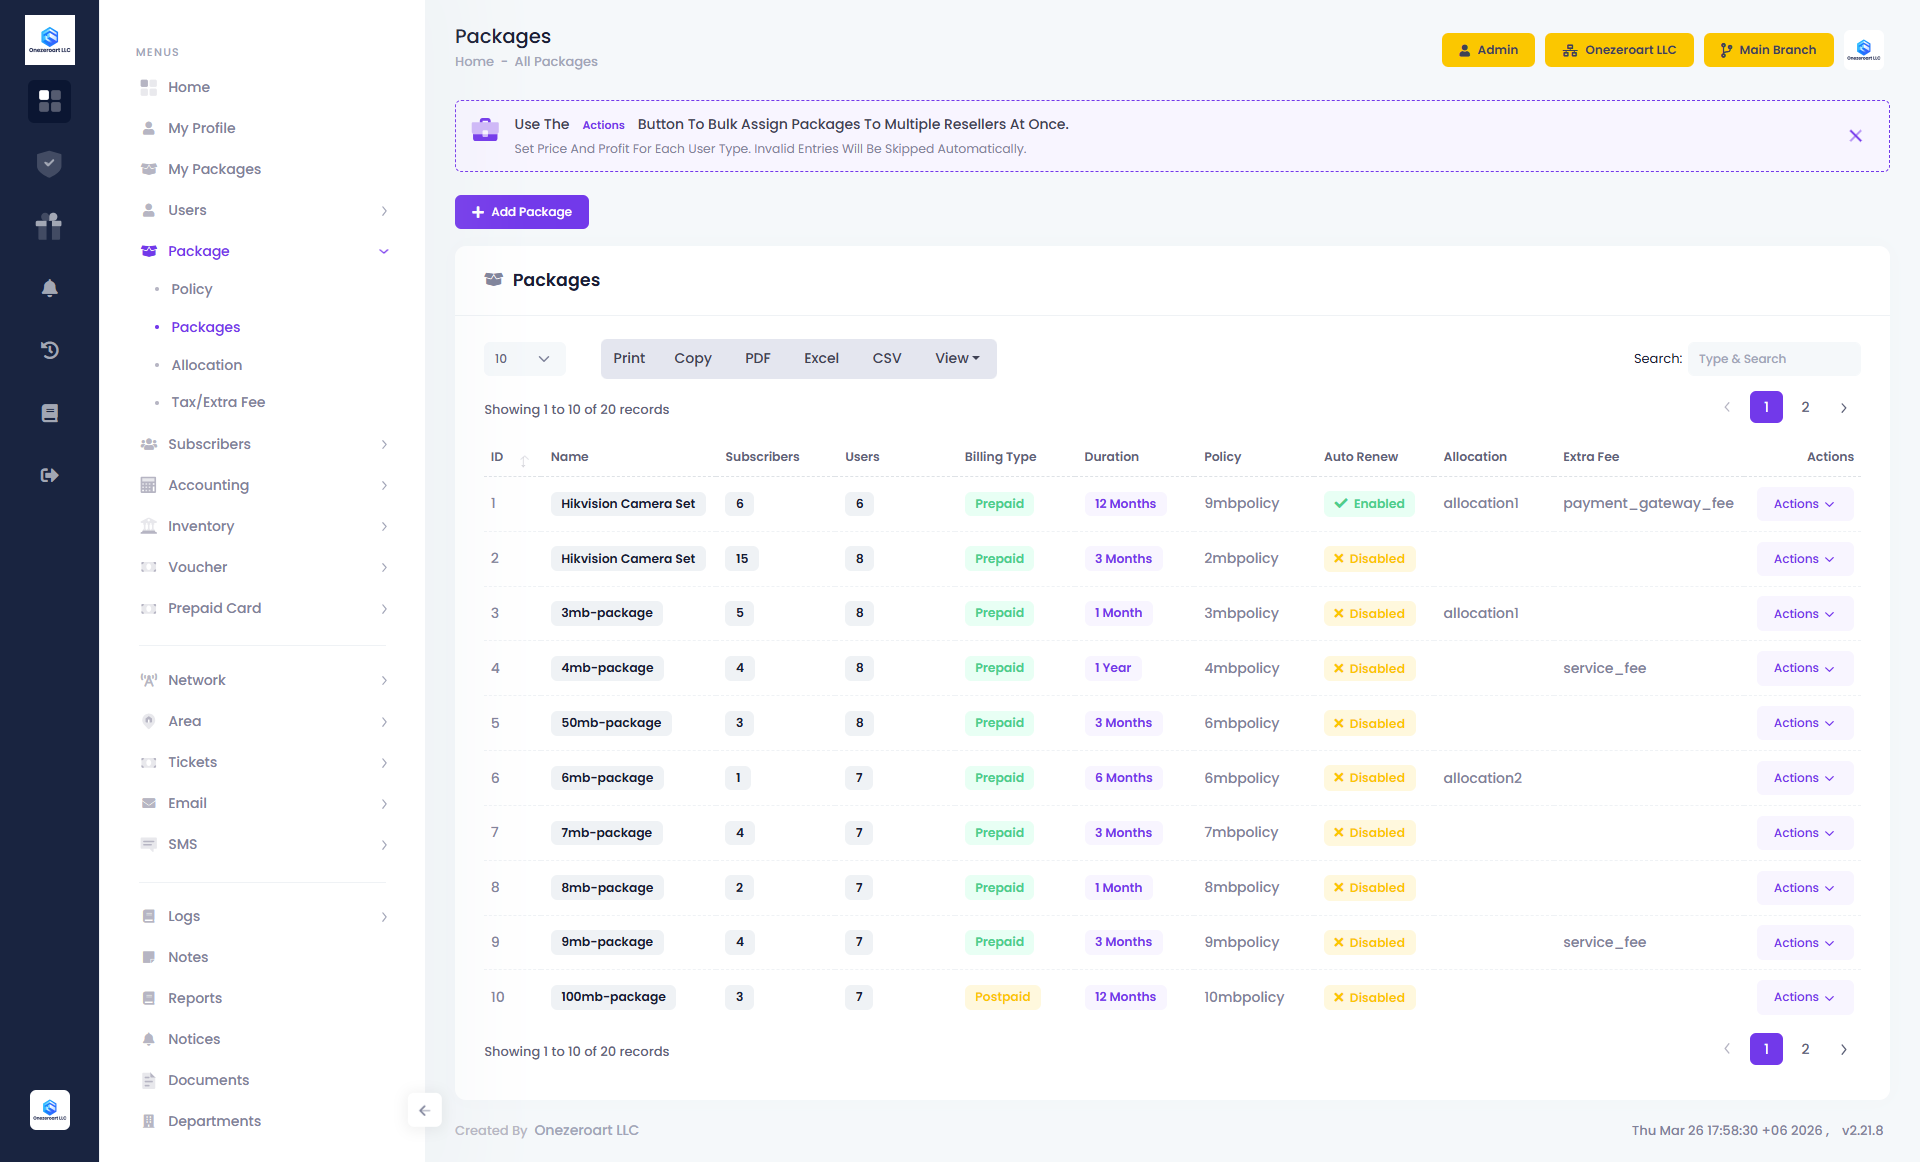1920x1162 pixels.
Task: Go to page 2 in top pagination
Action: click(x=1805, y=407)
